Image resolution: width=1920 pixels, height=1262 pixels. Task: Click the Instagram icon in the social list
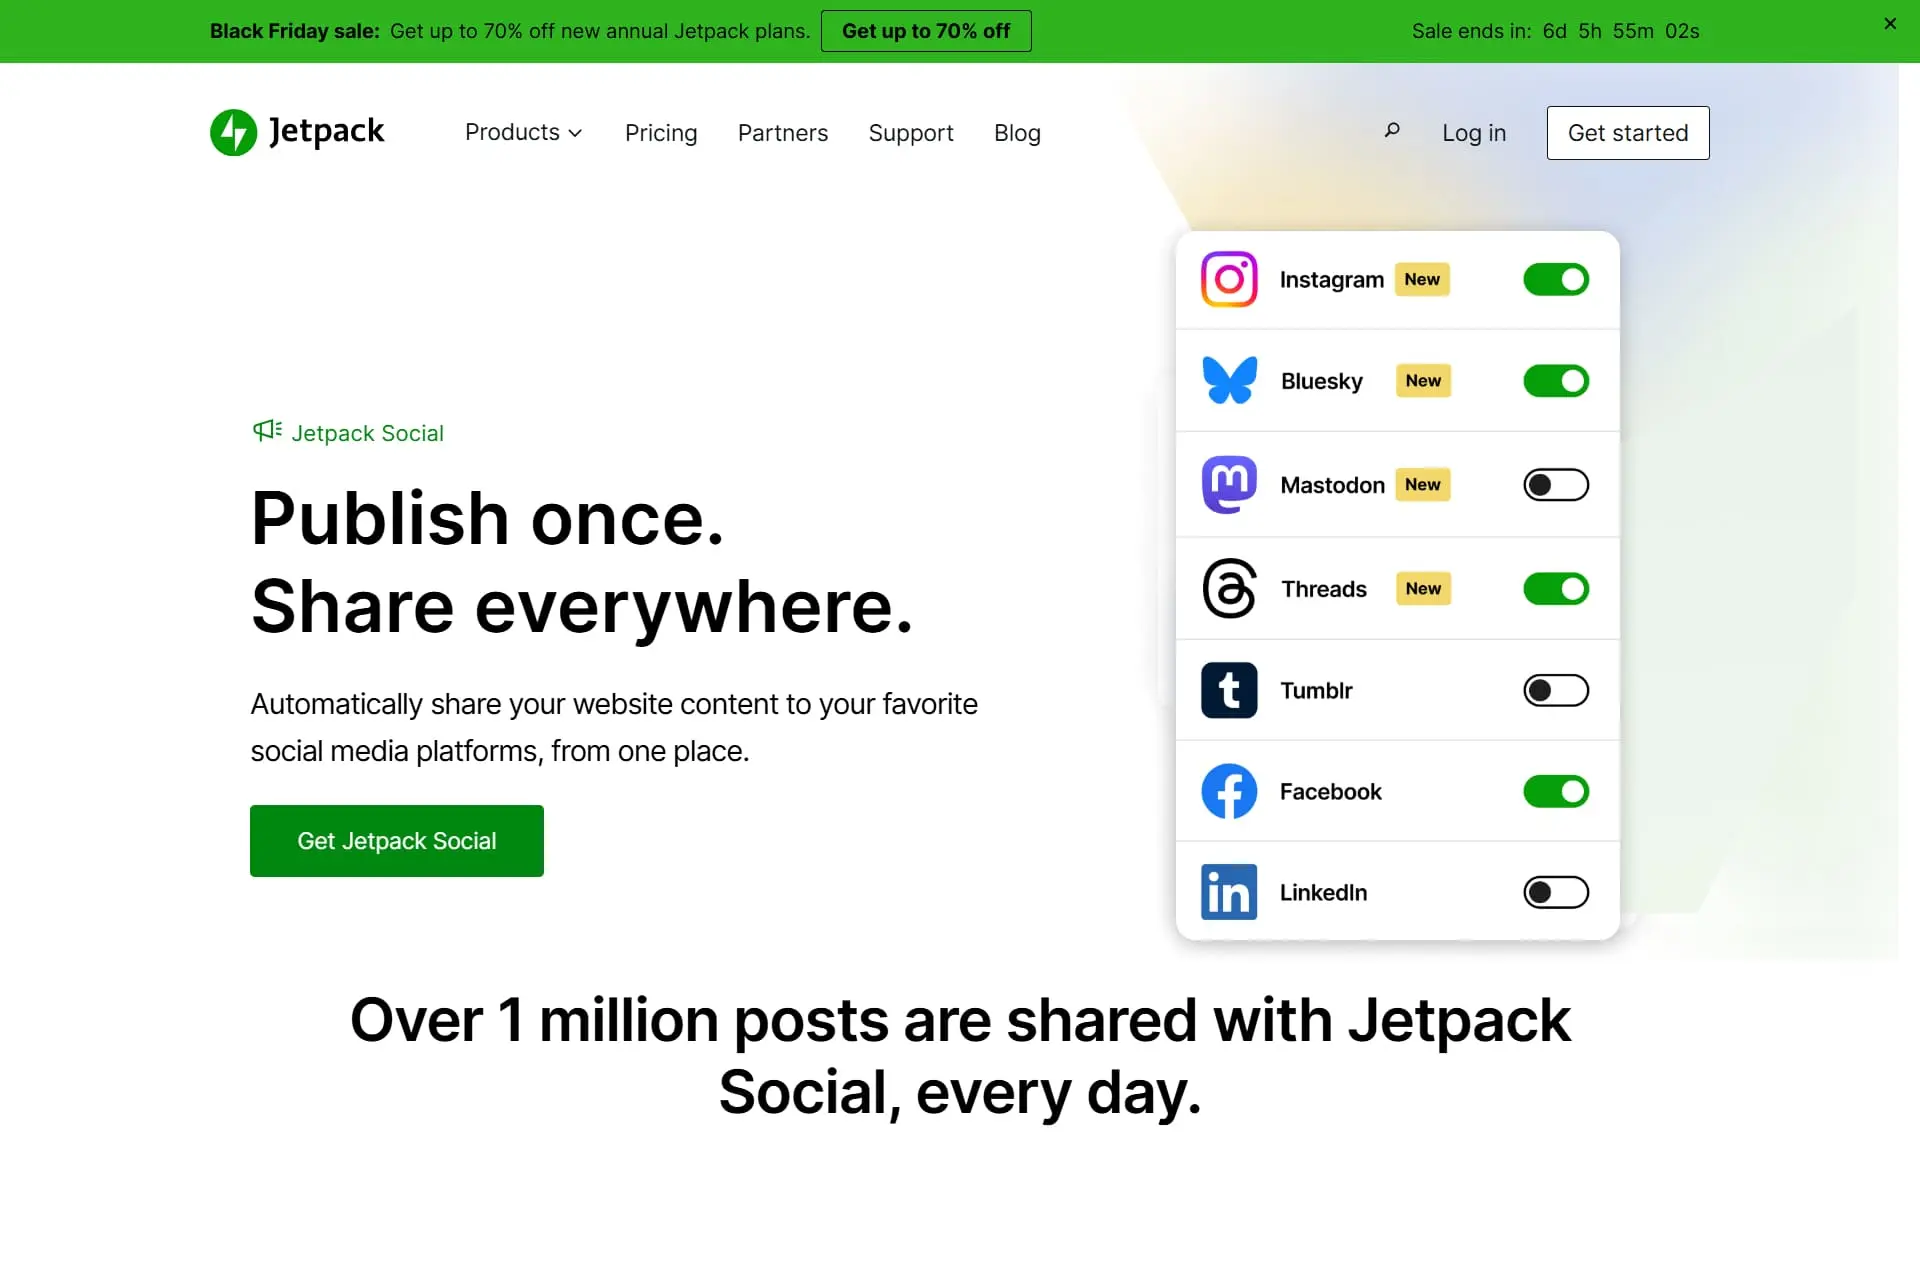pos(1229,279)
